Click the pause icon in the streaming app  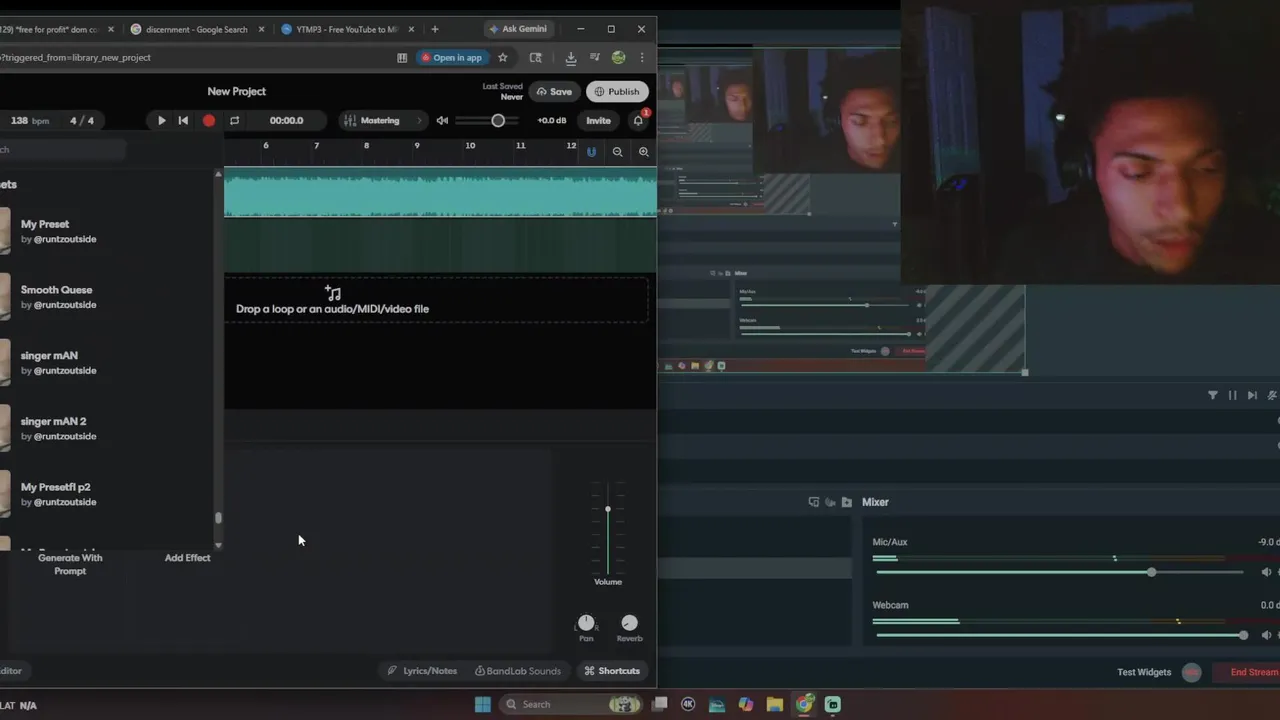(1232, 395)
